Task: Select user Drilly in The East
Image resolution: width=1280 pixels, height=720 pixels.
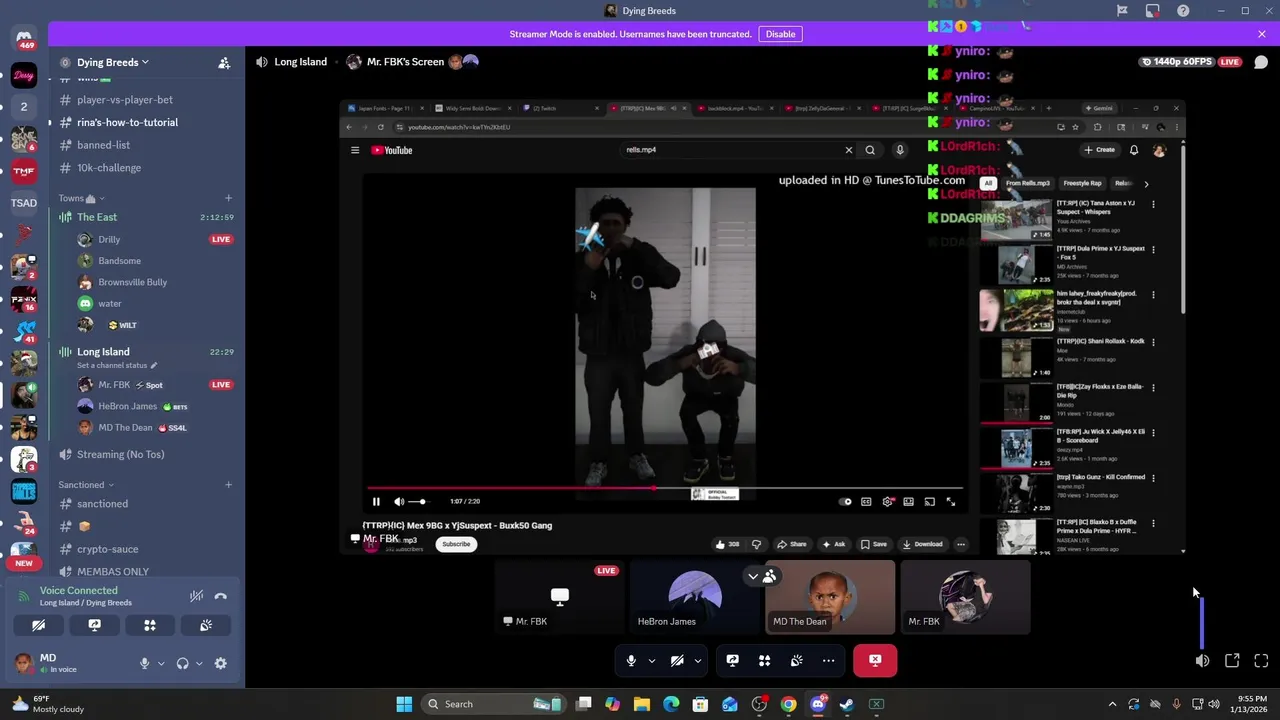Action: point(109,240)
